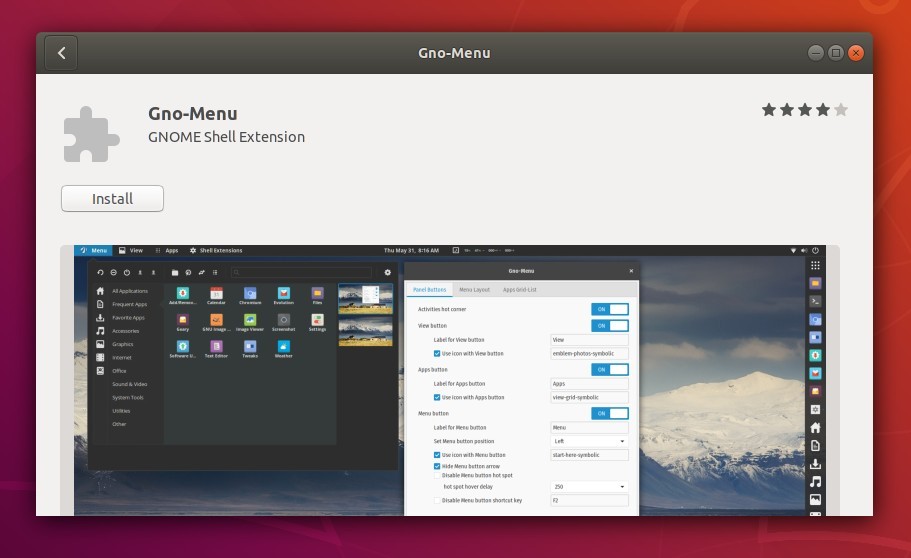
Task: Select Utilities category
Action: point(121,411)
